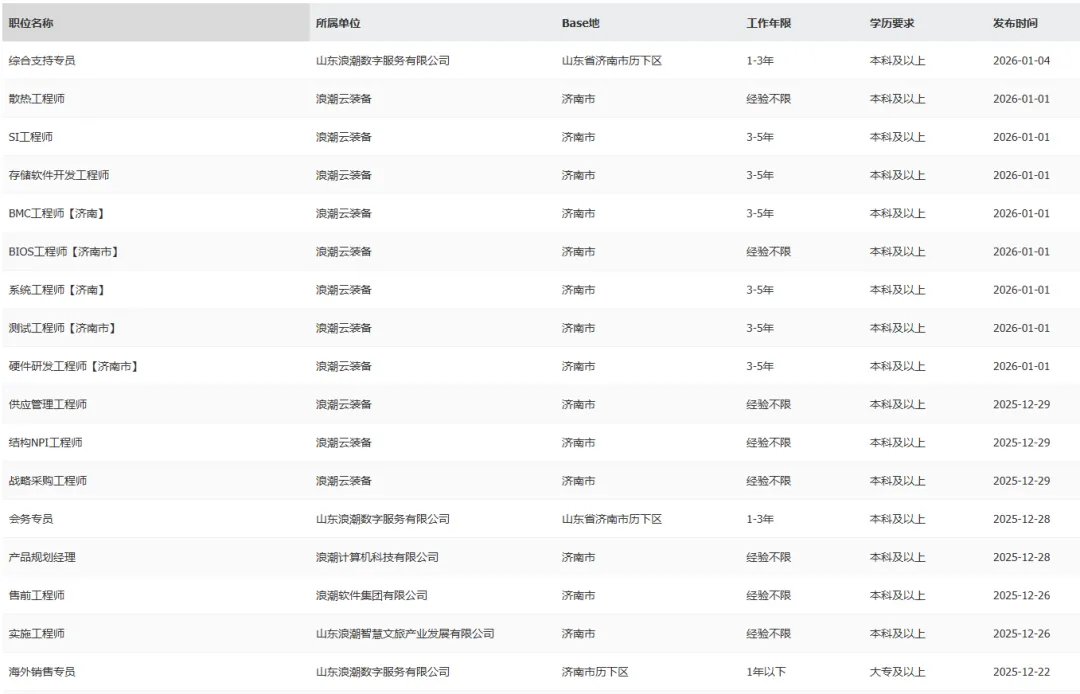Select 山东浪潮数字服务有限公司 in the 综合支持专员 row
This screenshot has width=1080, height=694.
[383, 61]
